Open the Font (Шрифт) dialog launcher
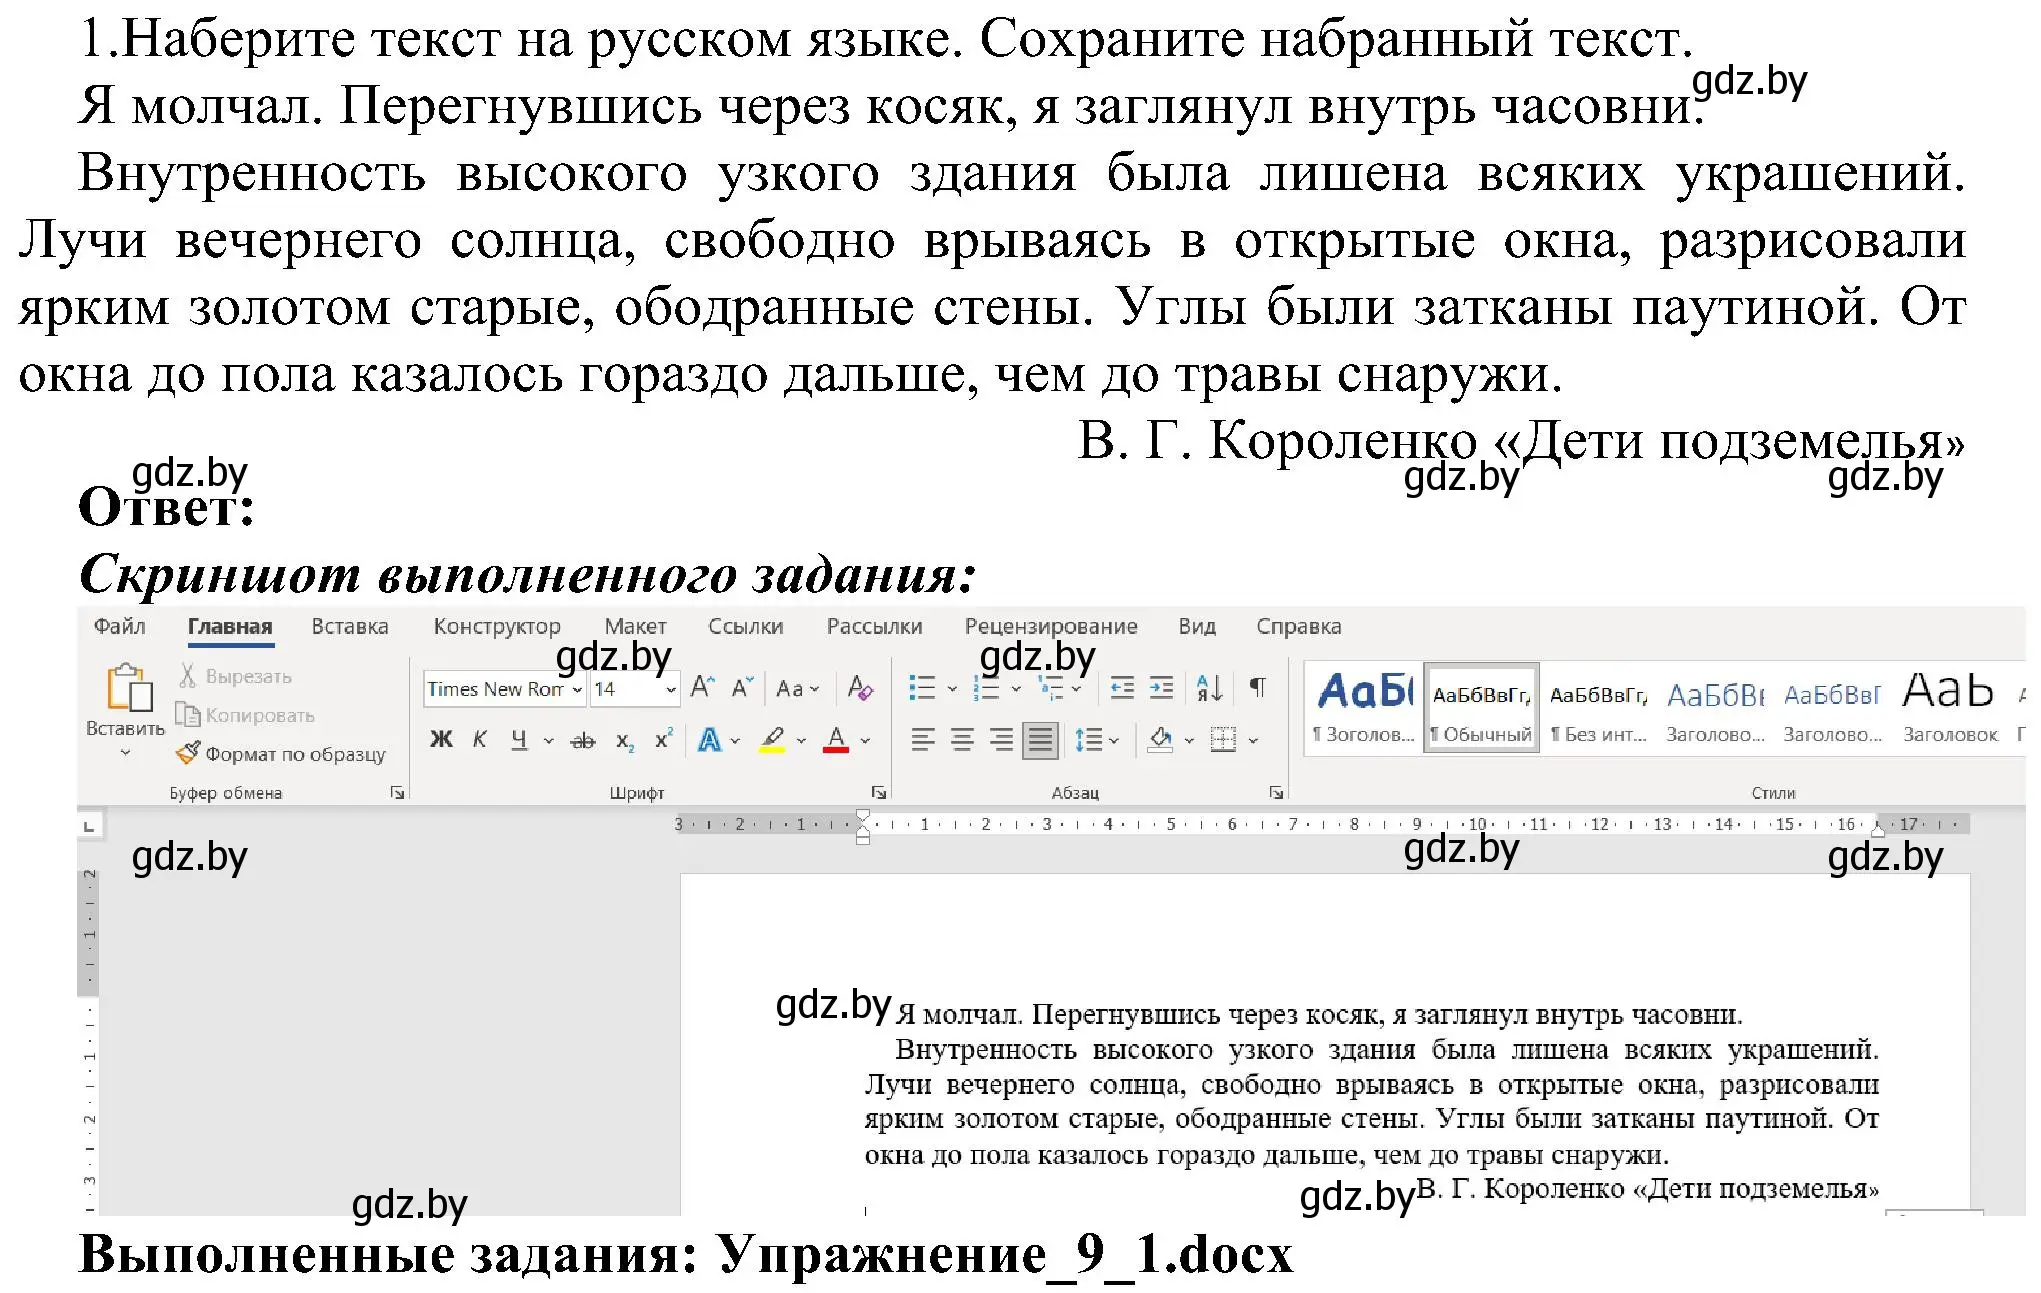2041x1293 pixels. (x=879, y=792)
